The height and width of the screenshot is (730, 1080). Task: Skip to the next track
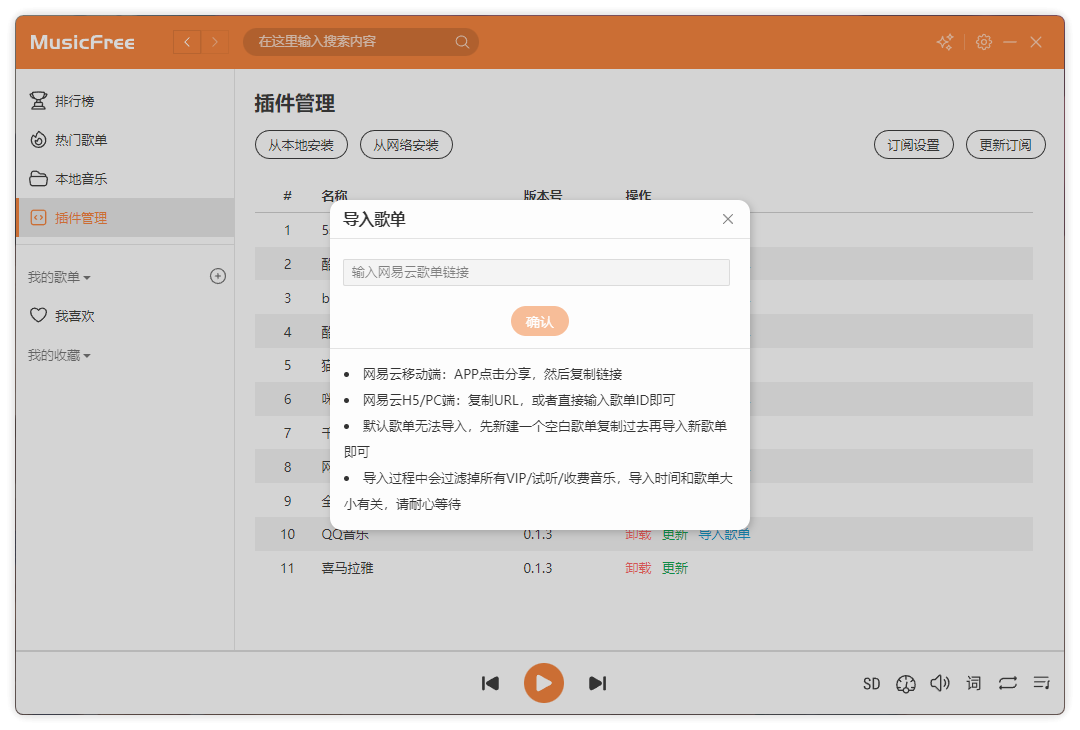597,683
